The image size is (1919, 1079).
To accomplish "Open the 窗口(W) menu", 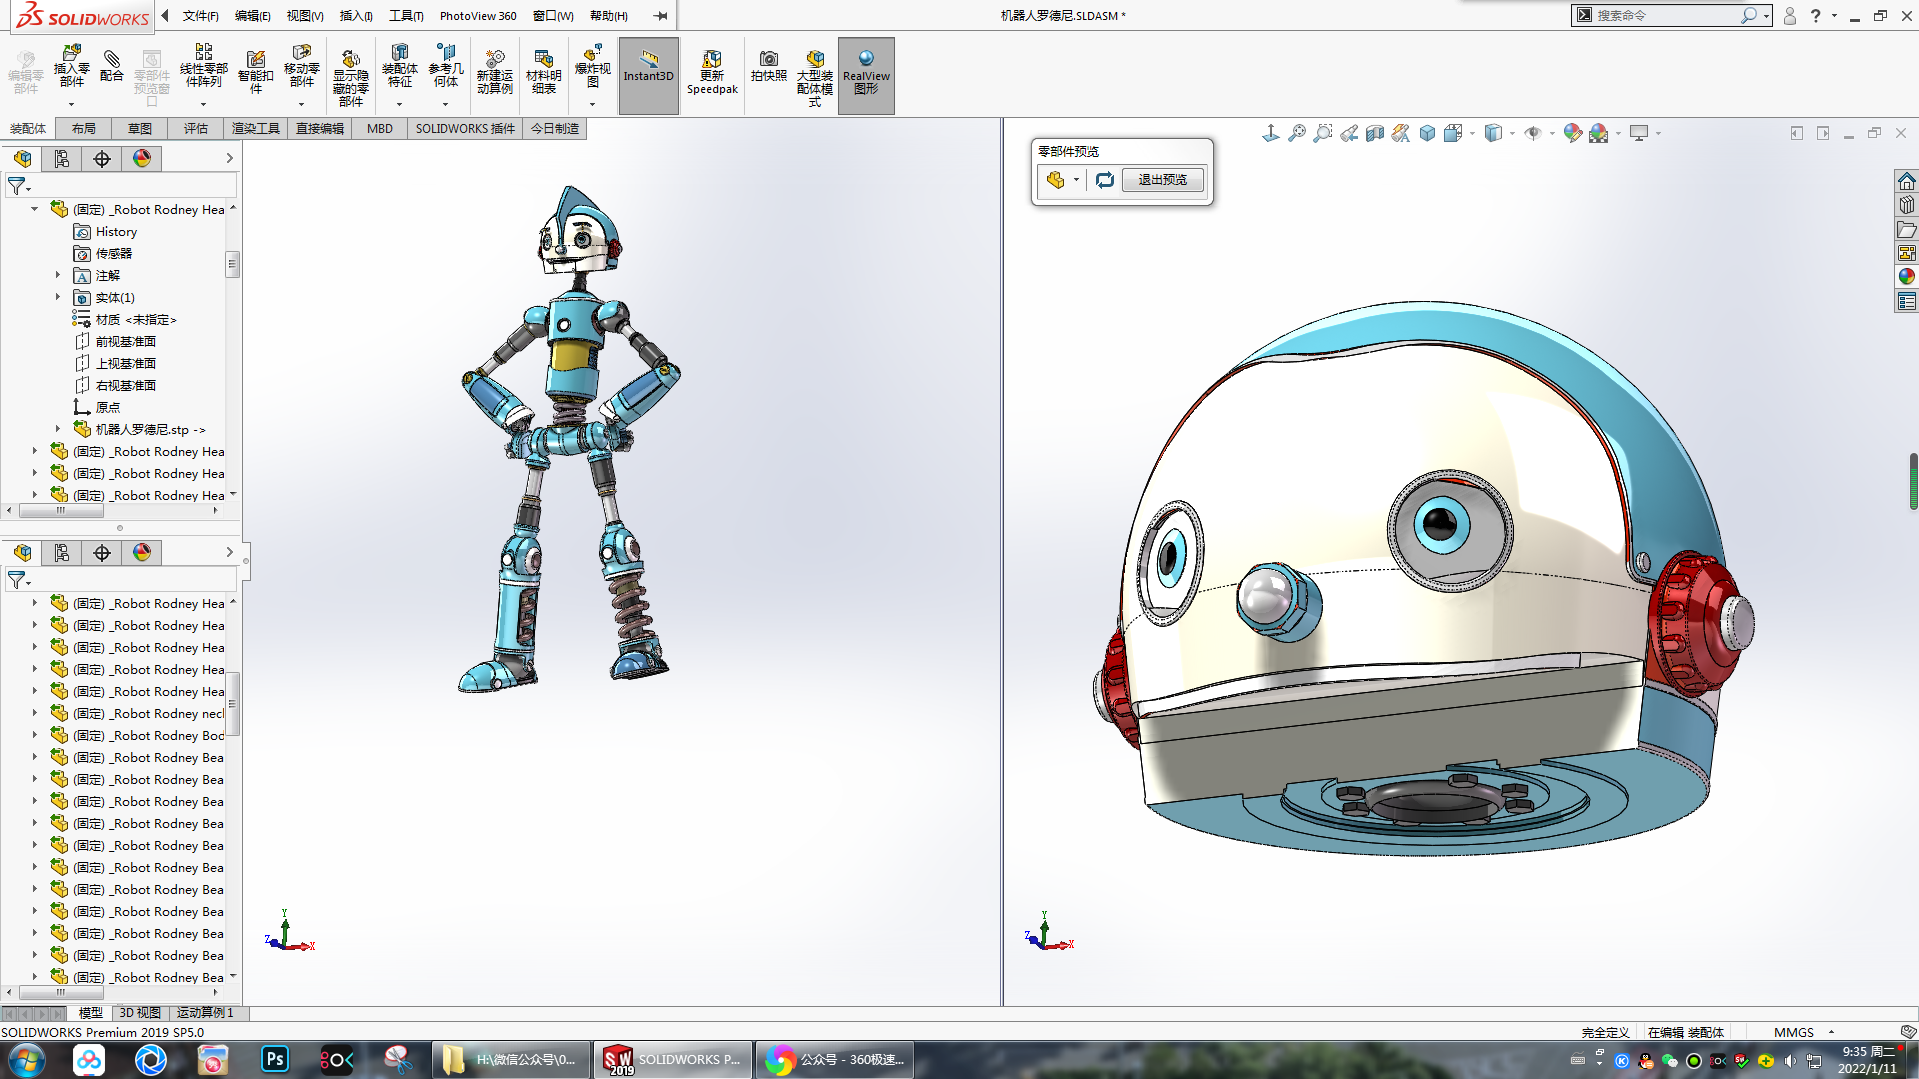I will click(x=553, y=15).
